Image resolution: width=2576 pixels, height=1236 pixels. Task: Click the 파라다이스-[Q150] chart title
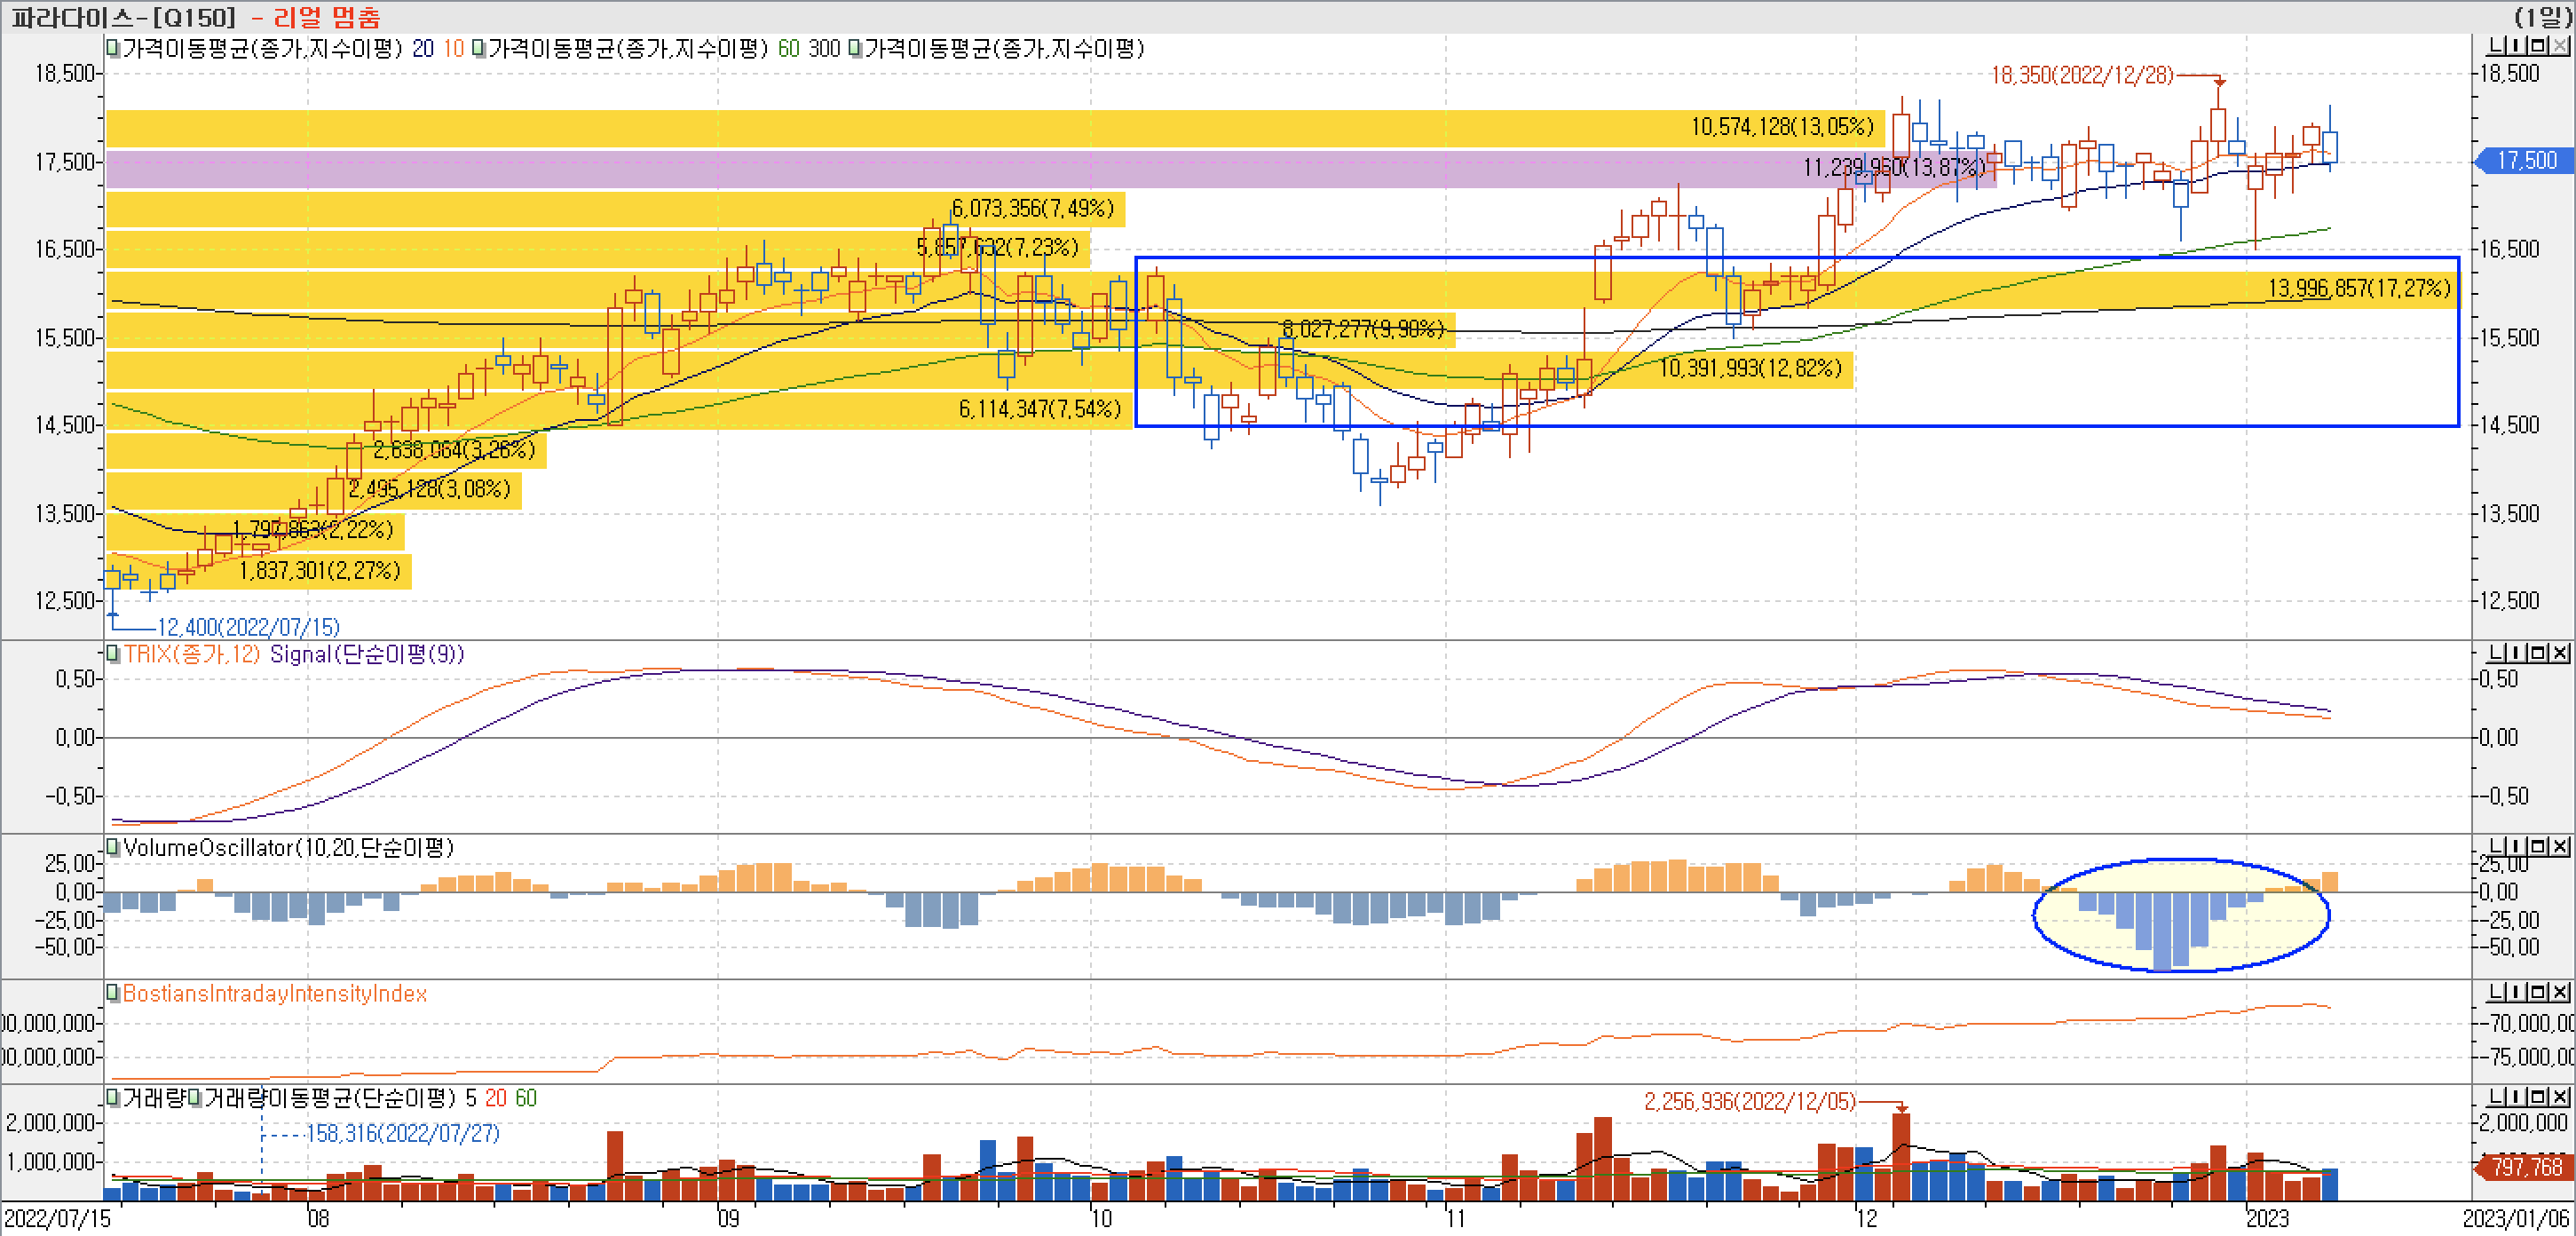click(123, 17)
